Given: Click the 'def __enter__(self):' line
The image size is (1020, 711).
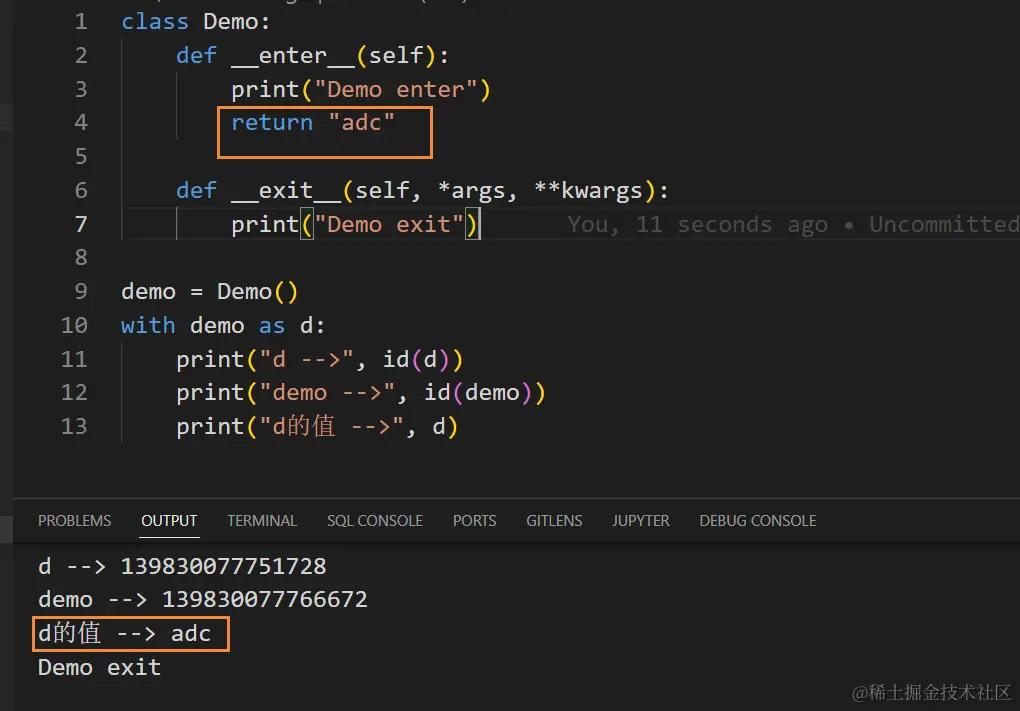Looking at the screenshot, I should [312, 56].
